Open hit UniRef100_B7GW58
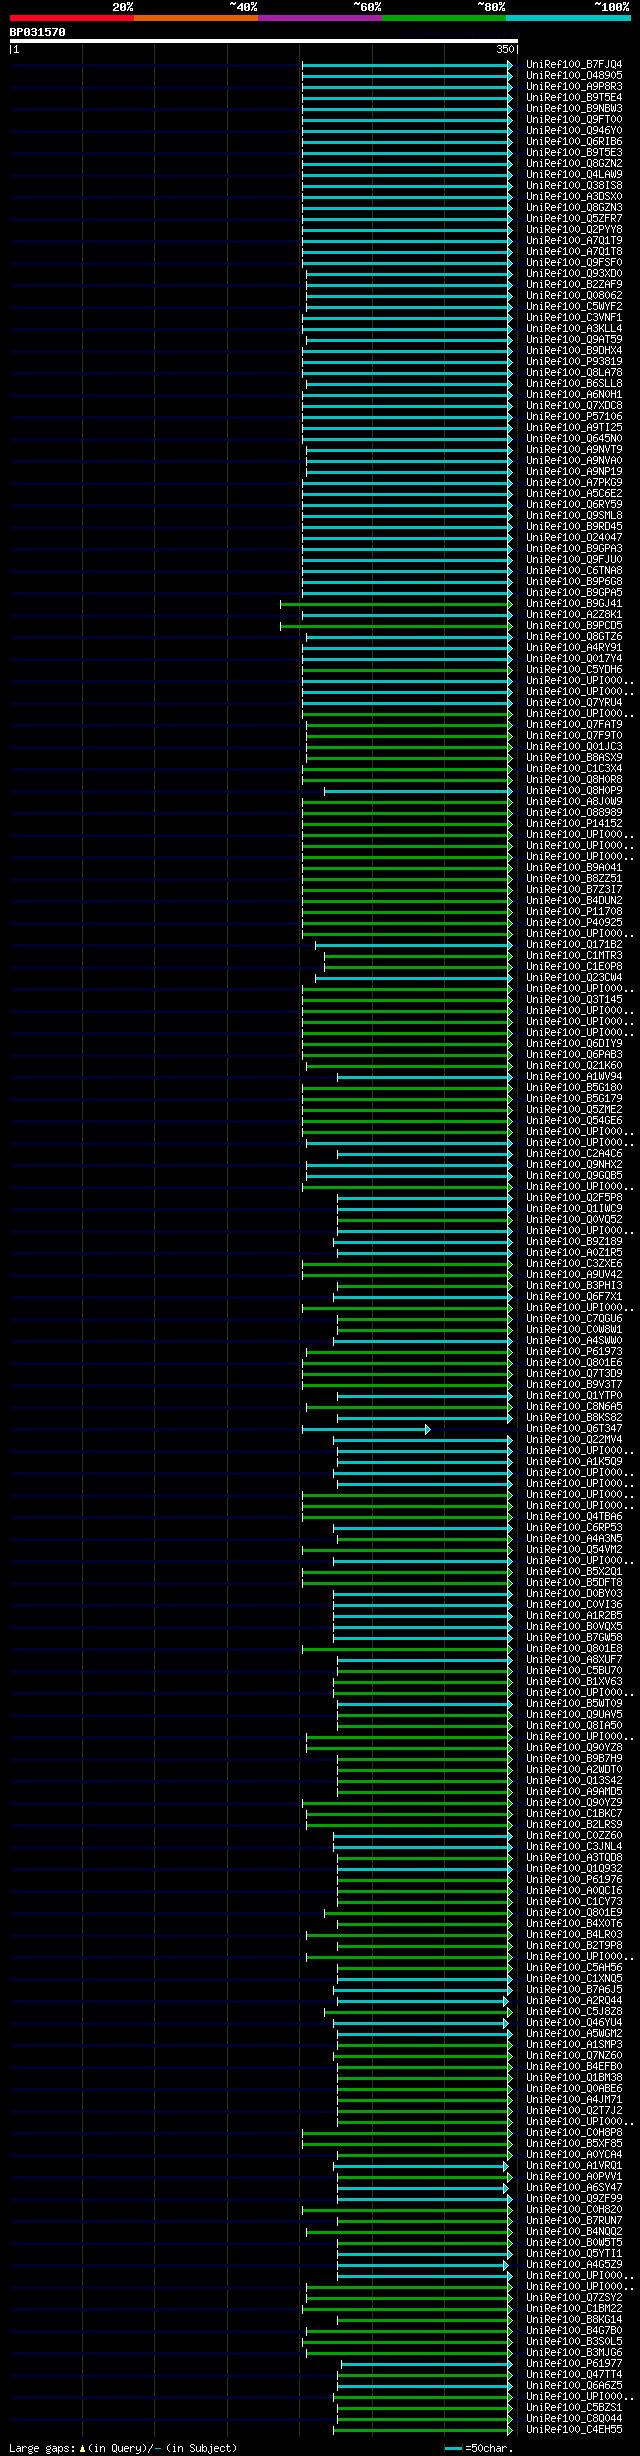This screenshot has width=640, height=2456. pyautogui.click(x=574, y=1637)
